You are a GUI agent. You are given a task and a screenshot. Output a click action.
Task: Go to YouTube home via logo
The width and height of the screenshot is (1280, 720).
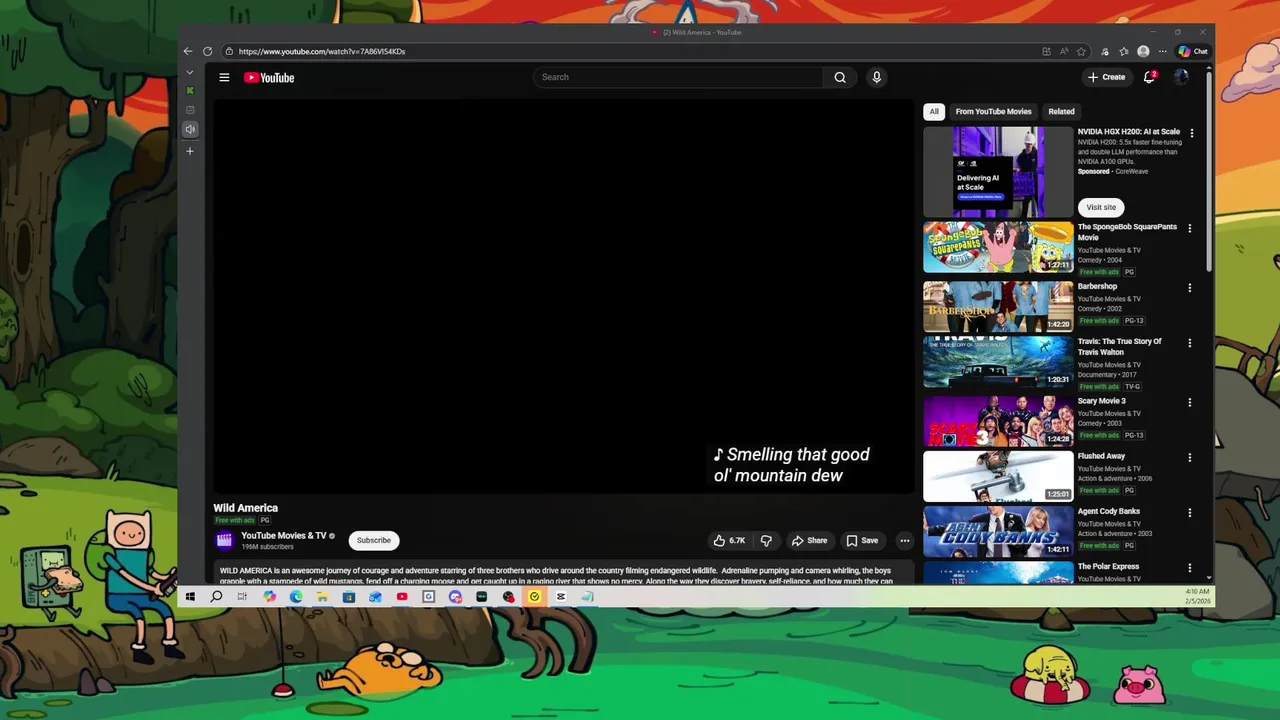(269, 77)
